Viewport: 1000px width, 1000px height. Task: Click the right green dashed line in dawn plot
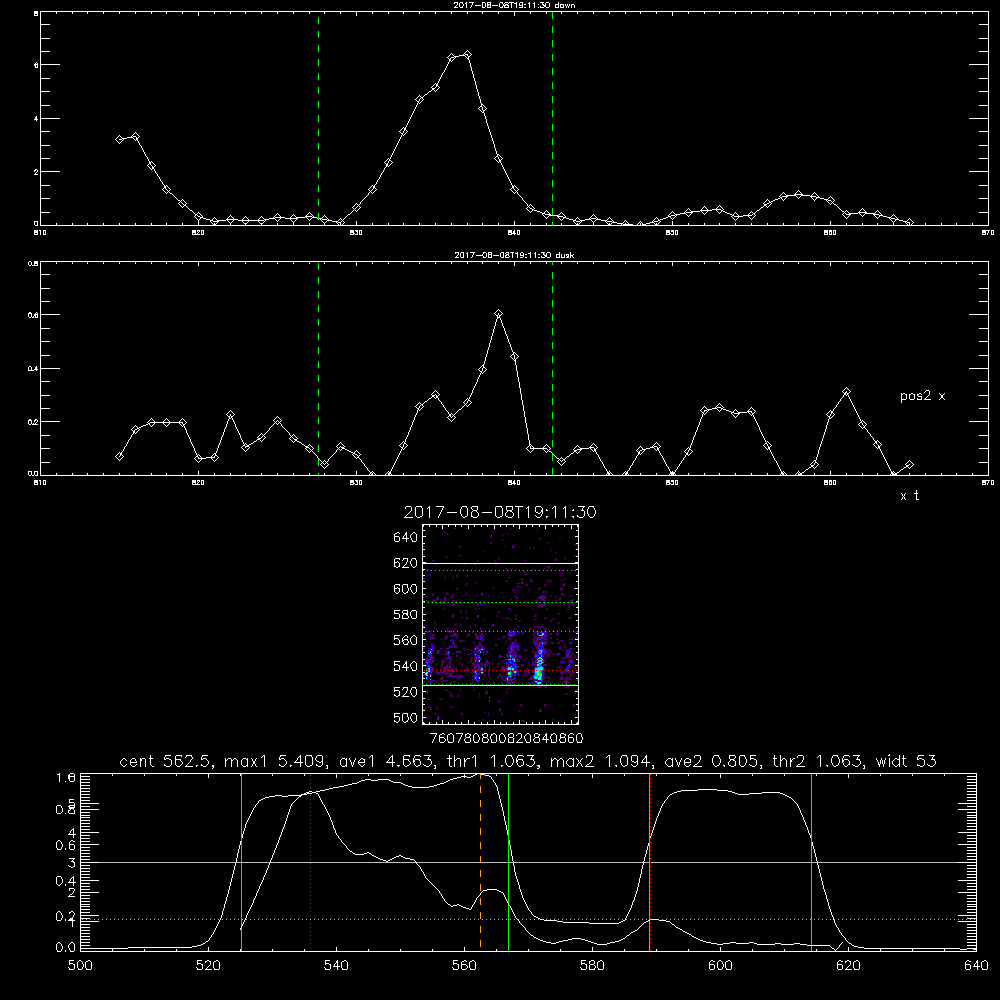(x=552, y=118)
